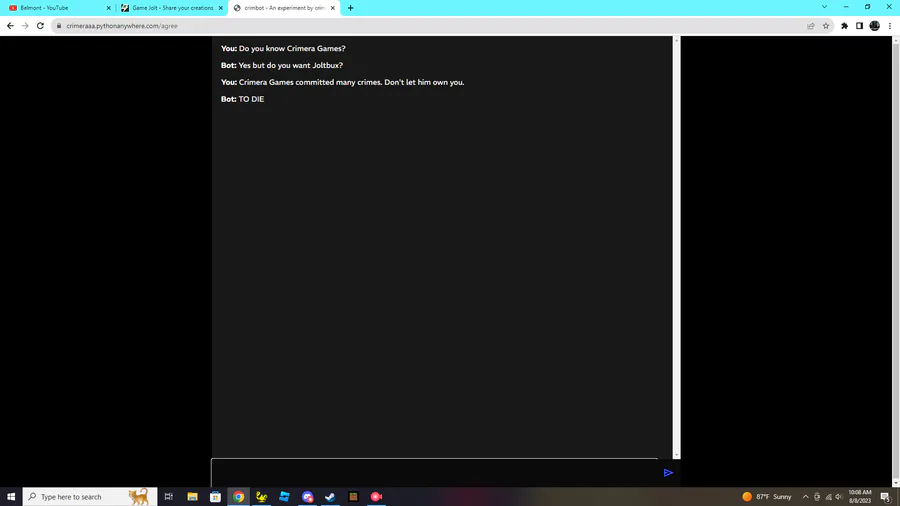Open the network status icon

828,497
